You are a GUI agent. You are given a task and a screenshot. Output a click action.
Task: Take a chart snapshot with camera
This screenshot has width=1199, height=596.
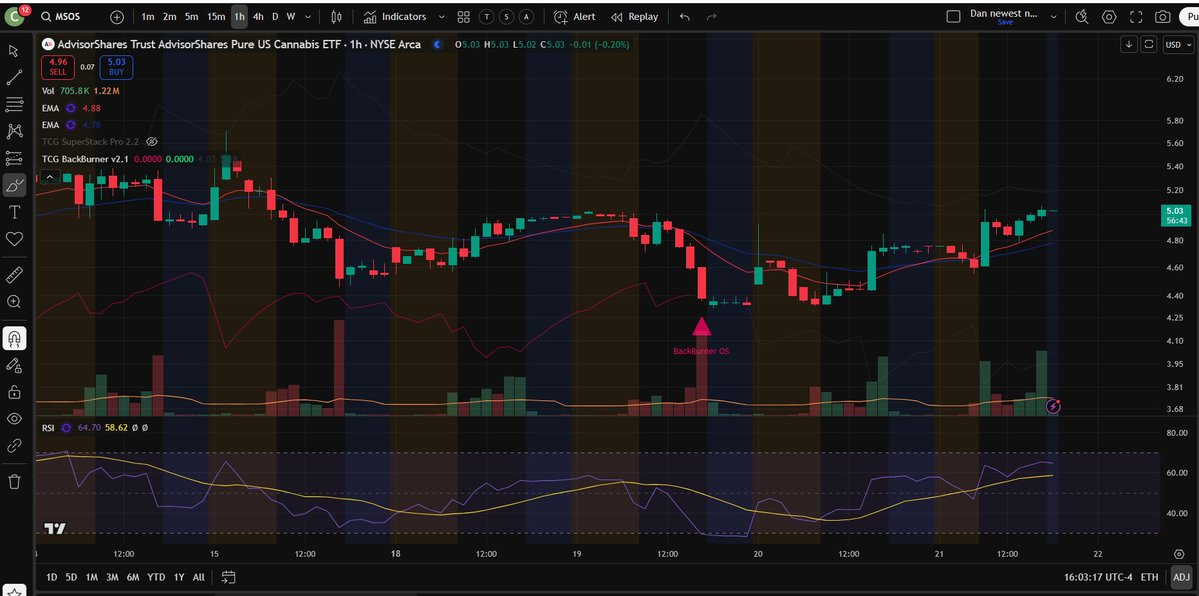pos(1162,17)
